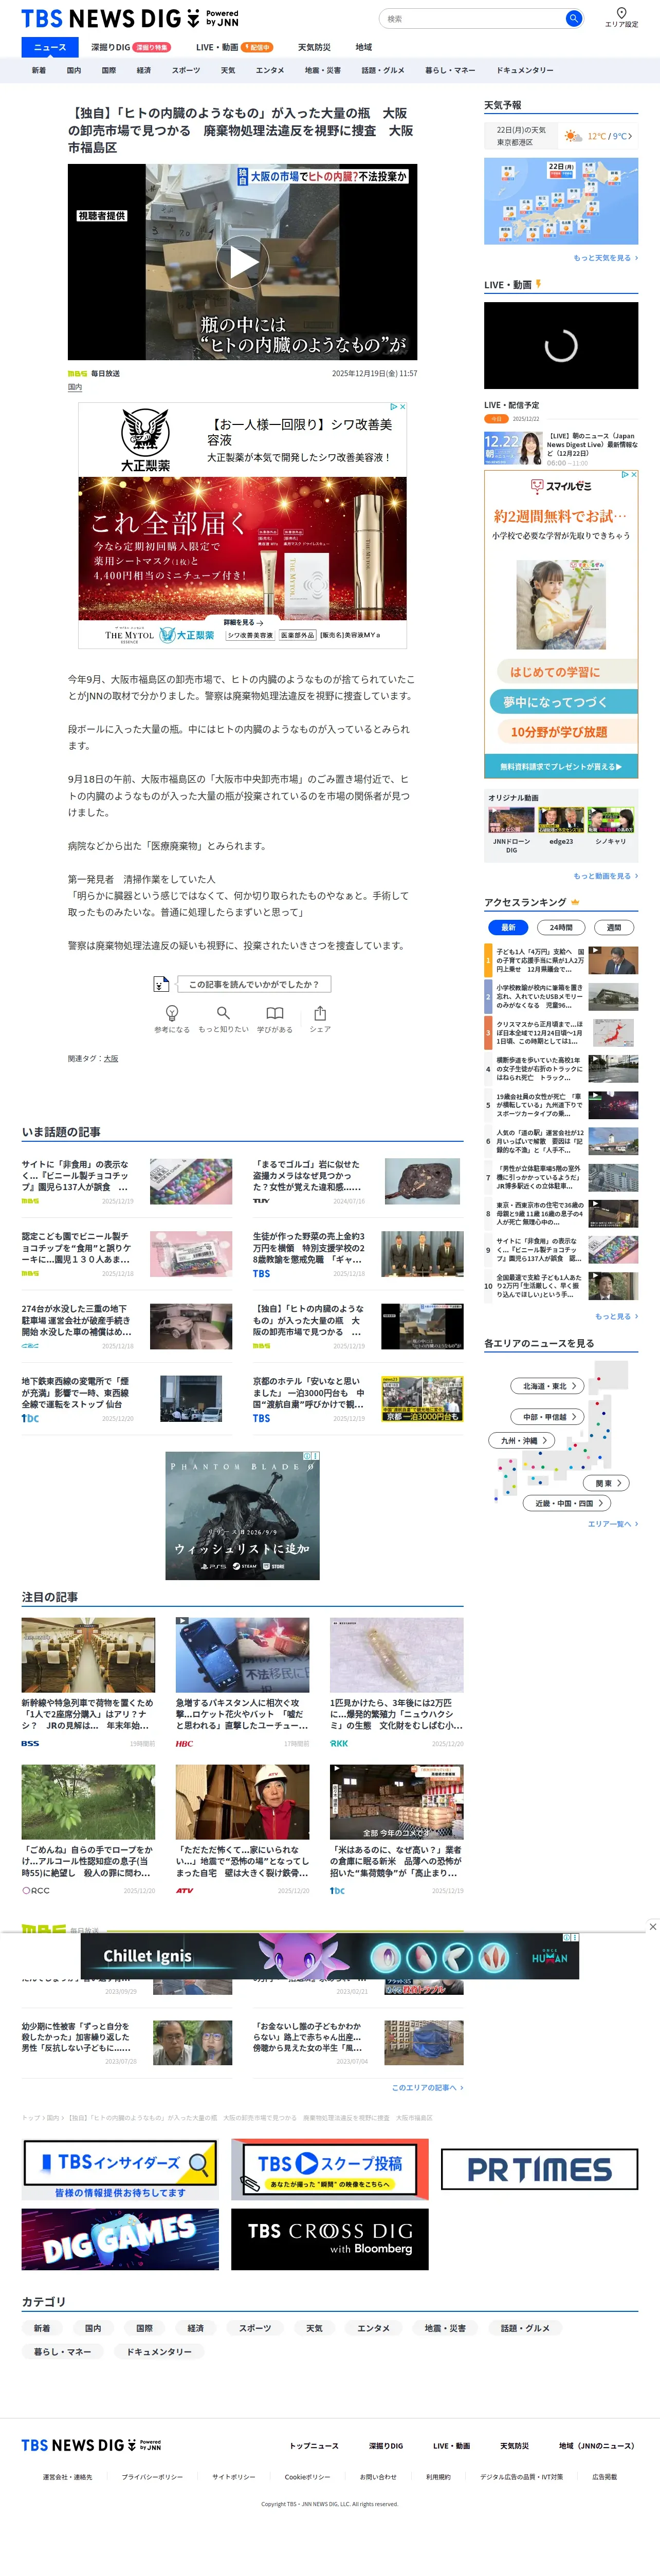Click TBSインサイダーズ banner
Image resolution: width=660 pixels, height=2576 pixels.
click(x=120, y=2169)
